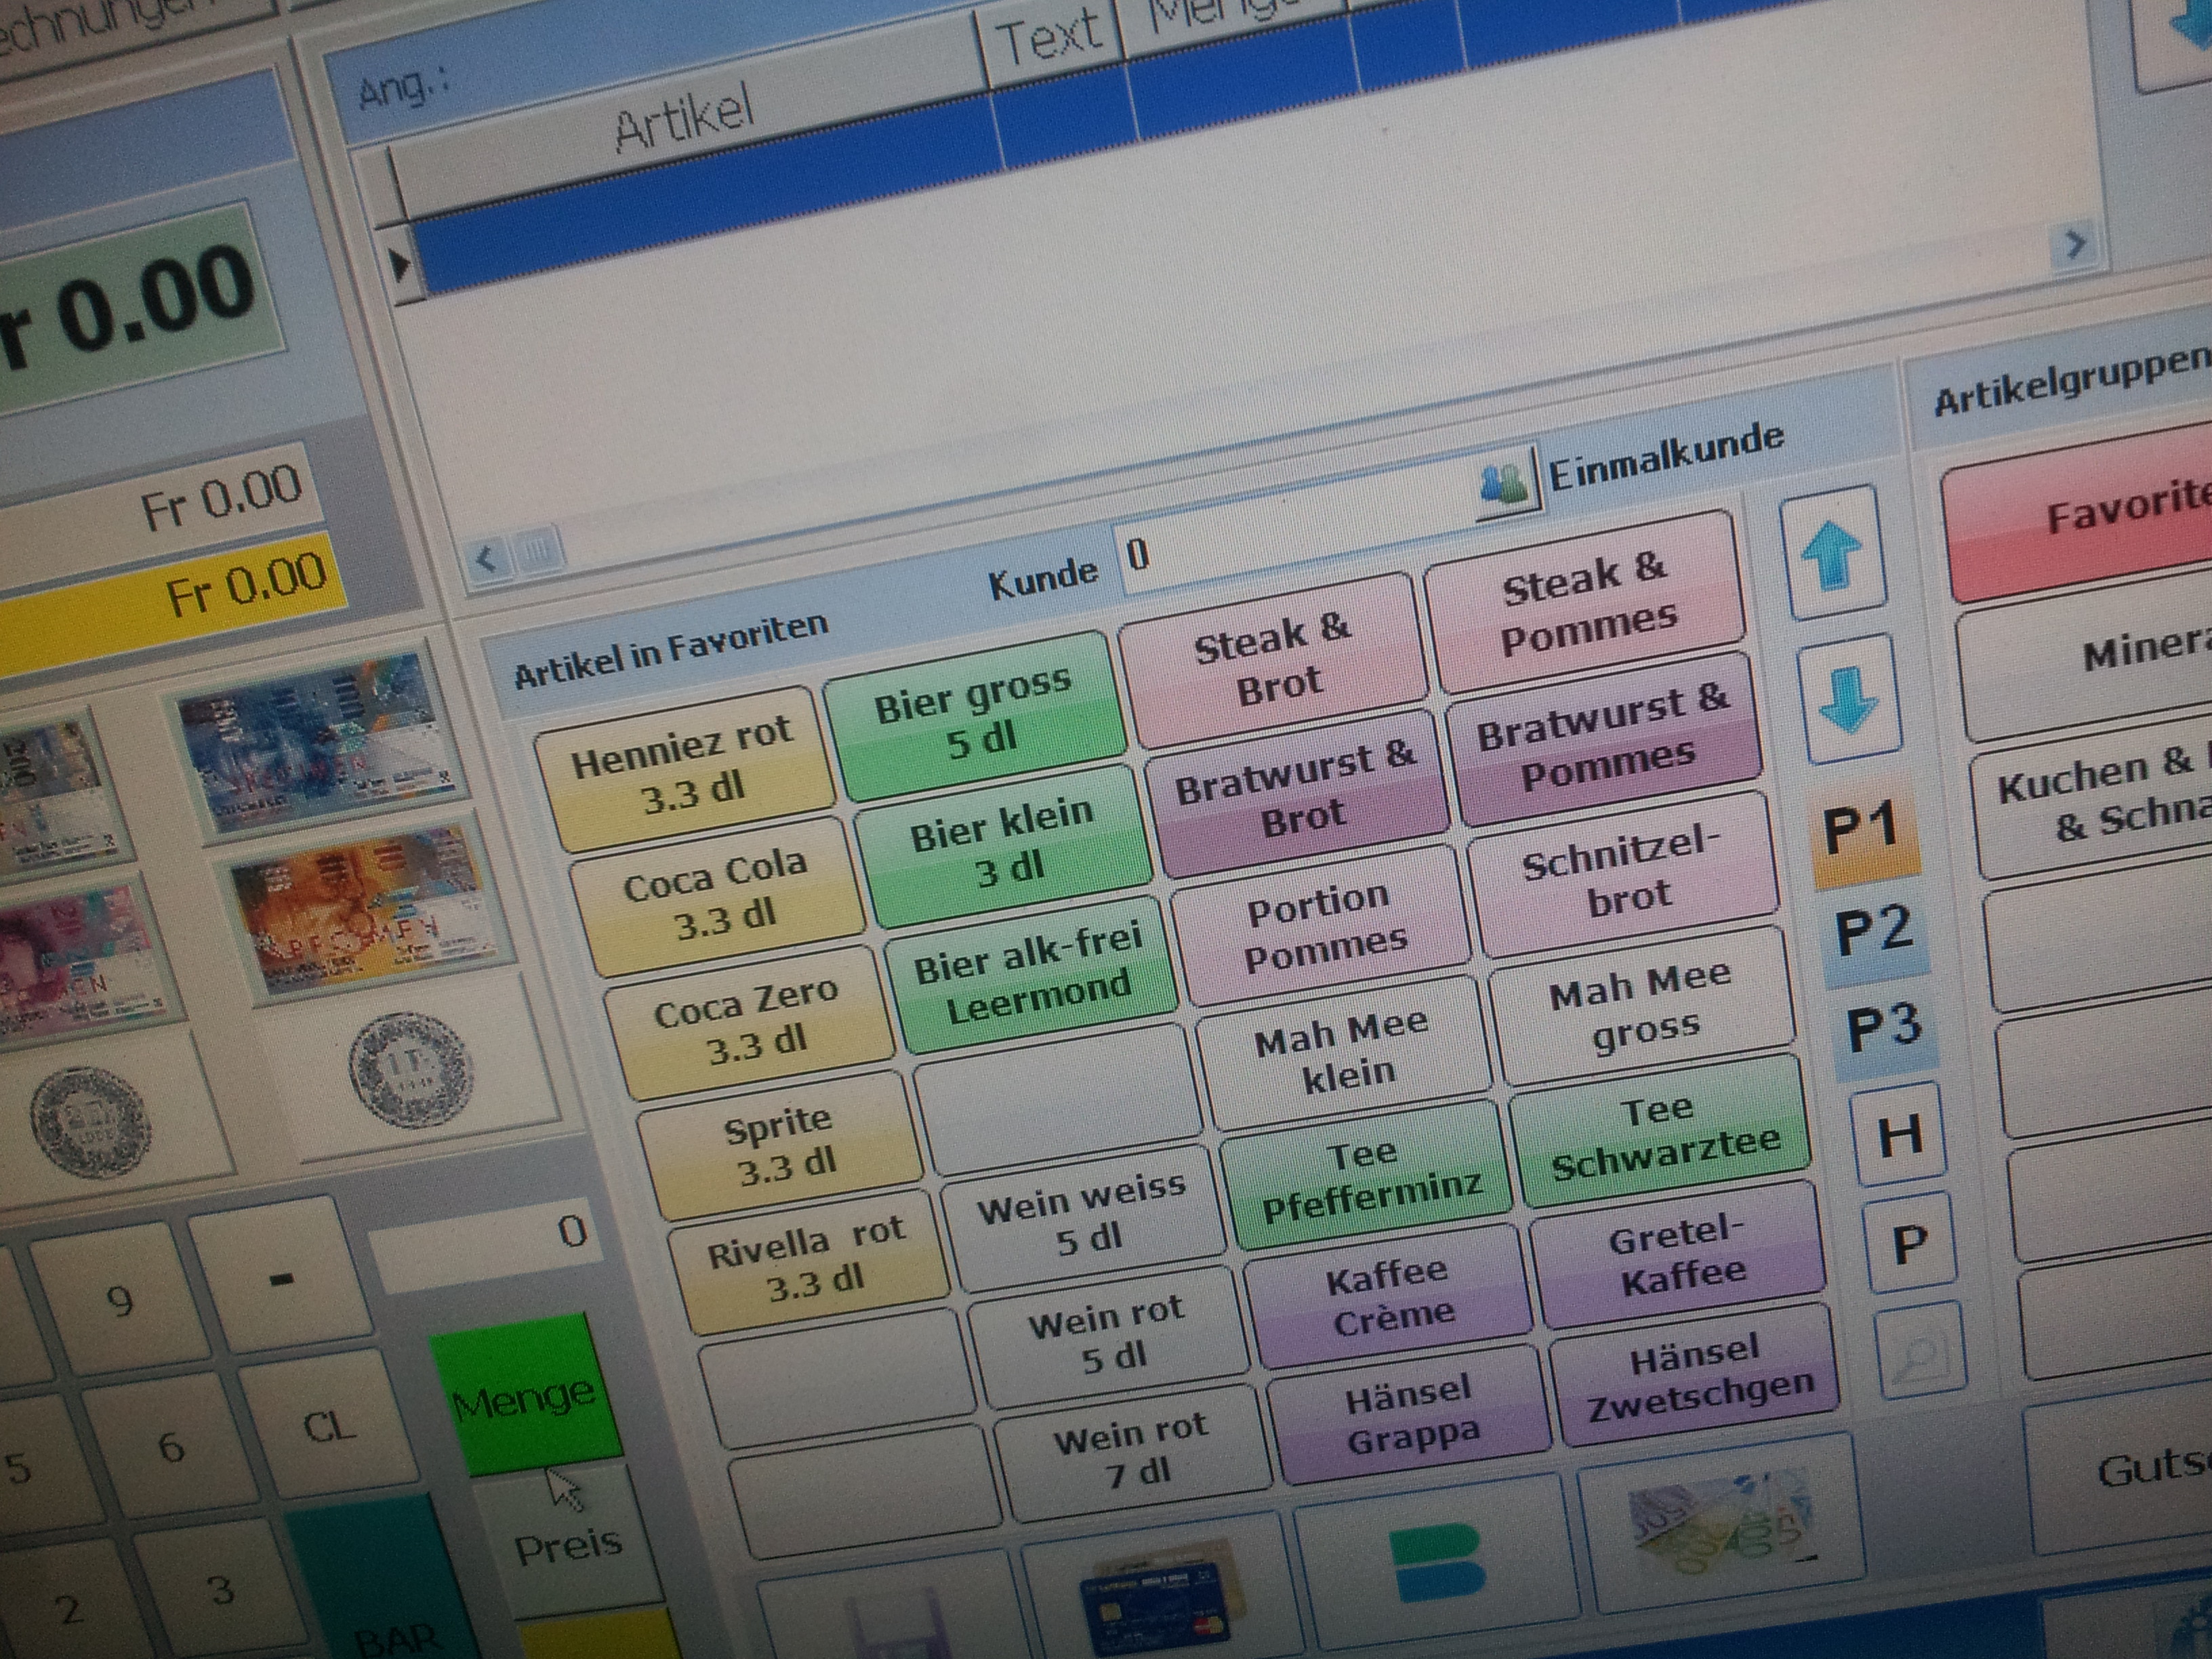Select the green-blue B payment icon
Viewport: 2212px width, 1659px height.
(x=1437, y=1562)
